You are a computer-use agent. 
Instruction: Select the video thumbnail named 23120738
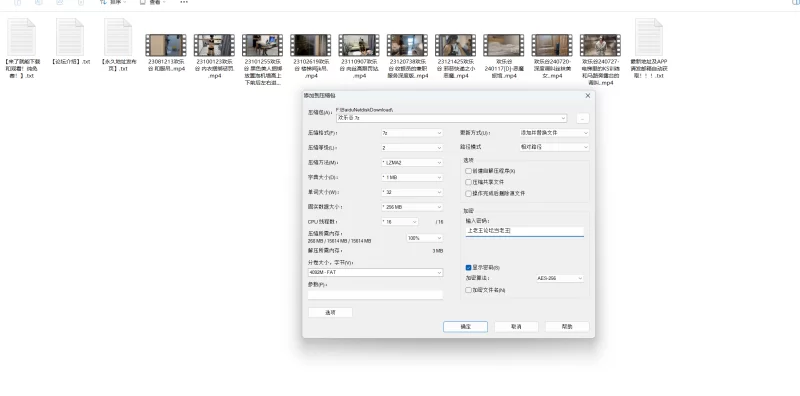tap(407, 45)
